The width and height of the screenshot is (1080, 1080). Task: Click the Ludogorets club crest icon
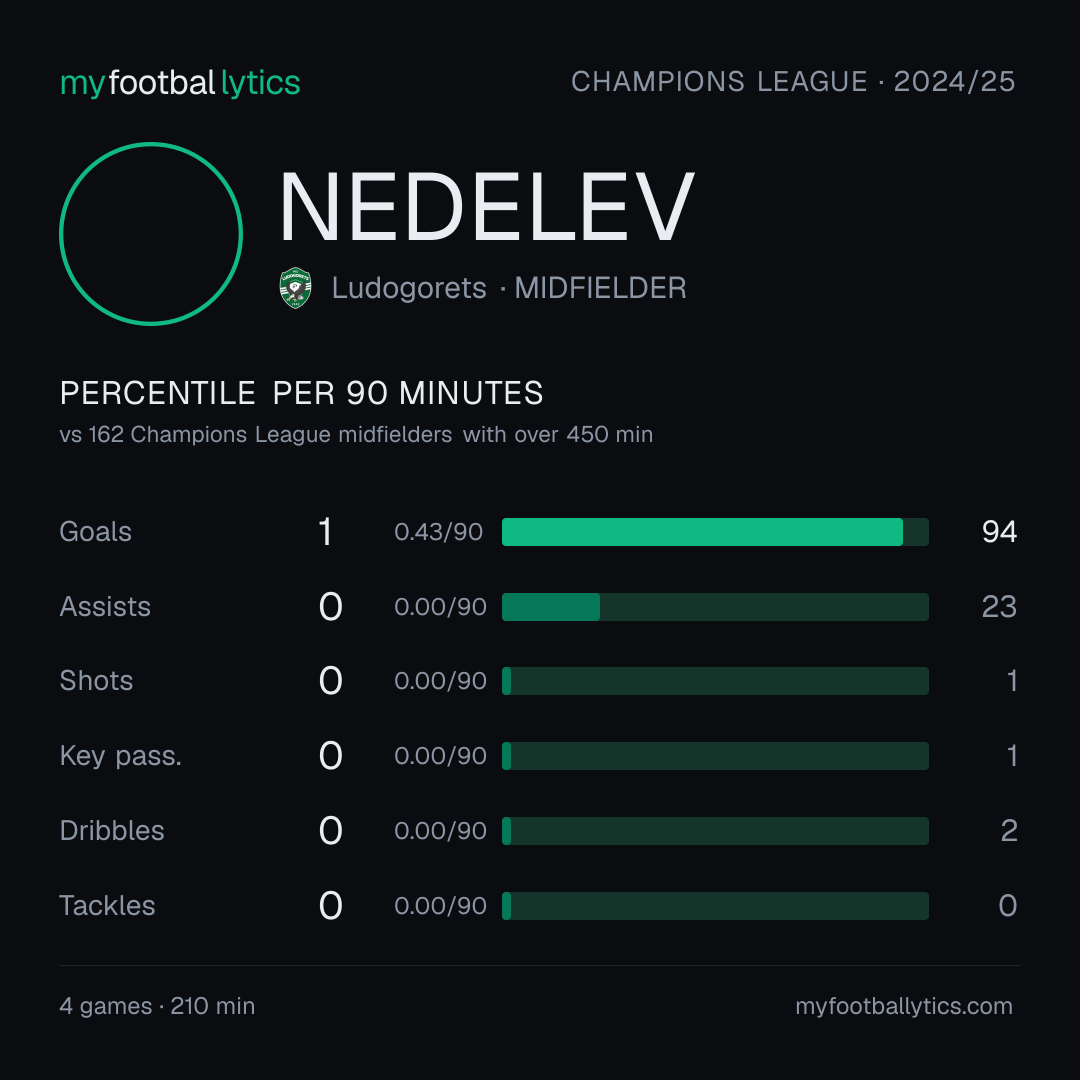(x=295, y=288)
